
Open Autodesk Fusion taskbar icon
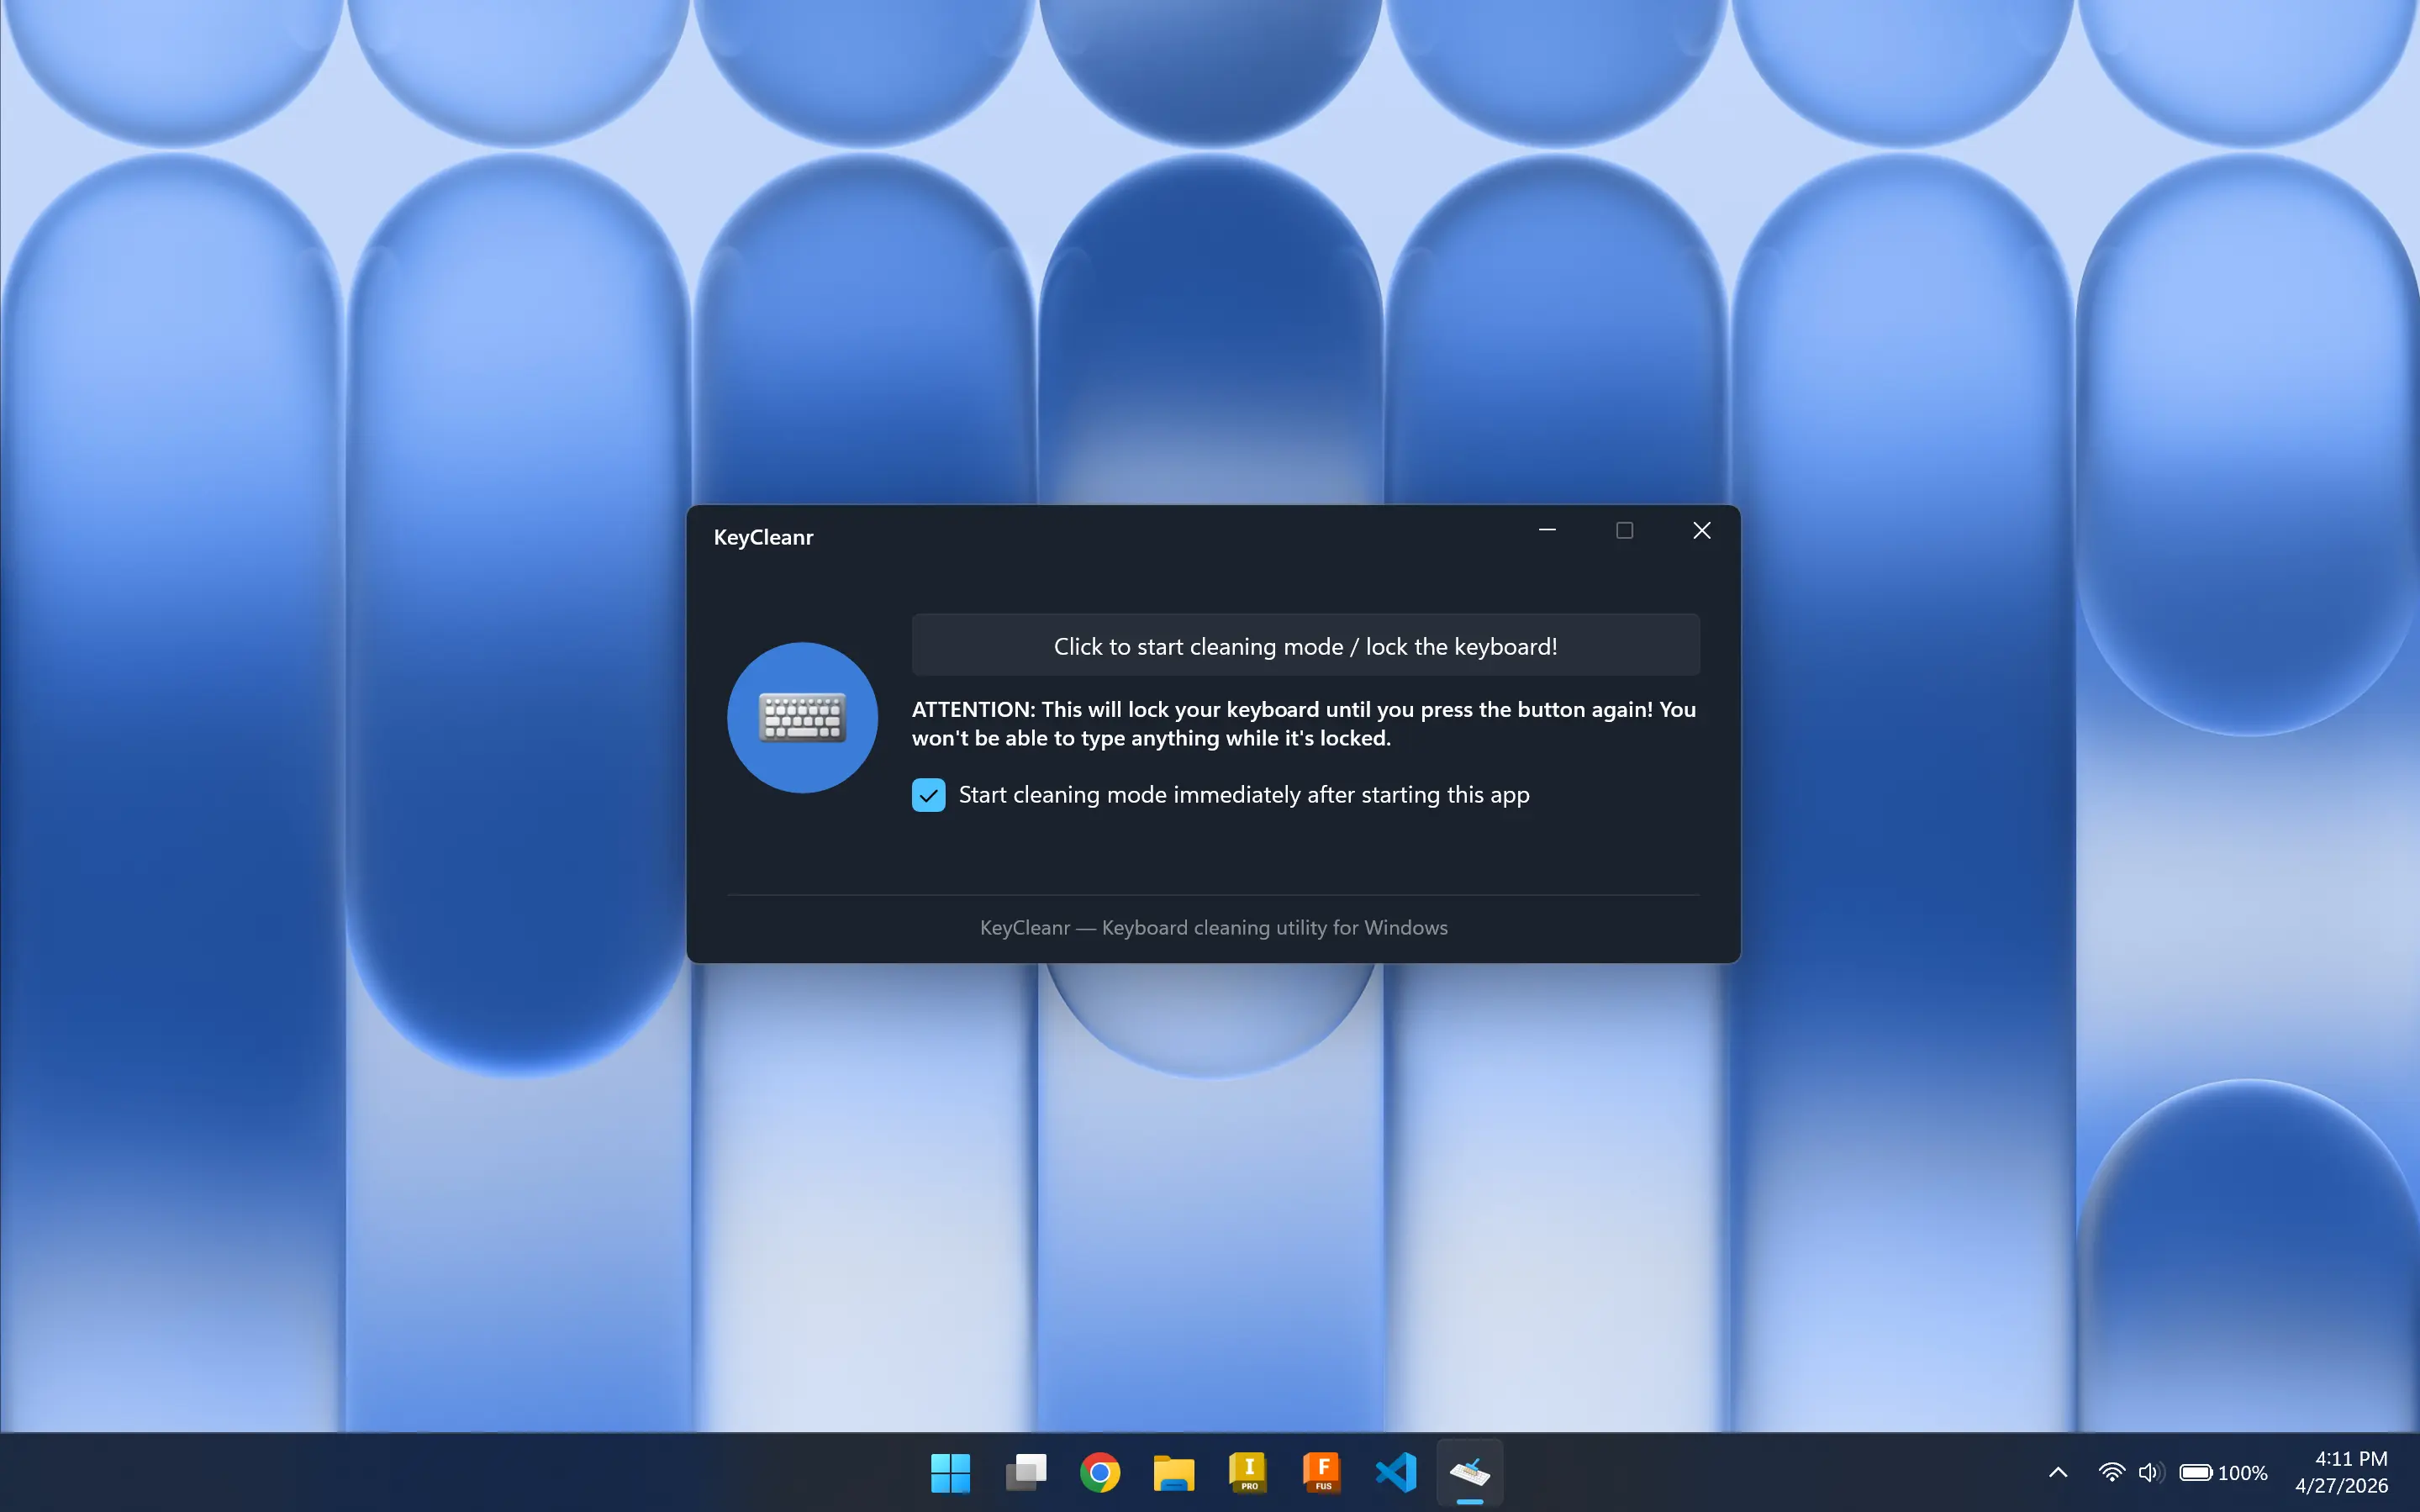click(1322, 1472)
